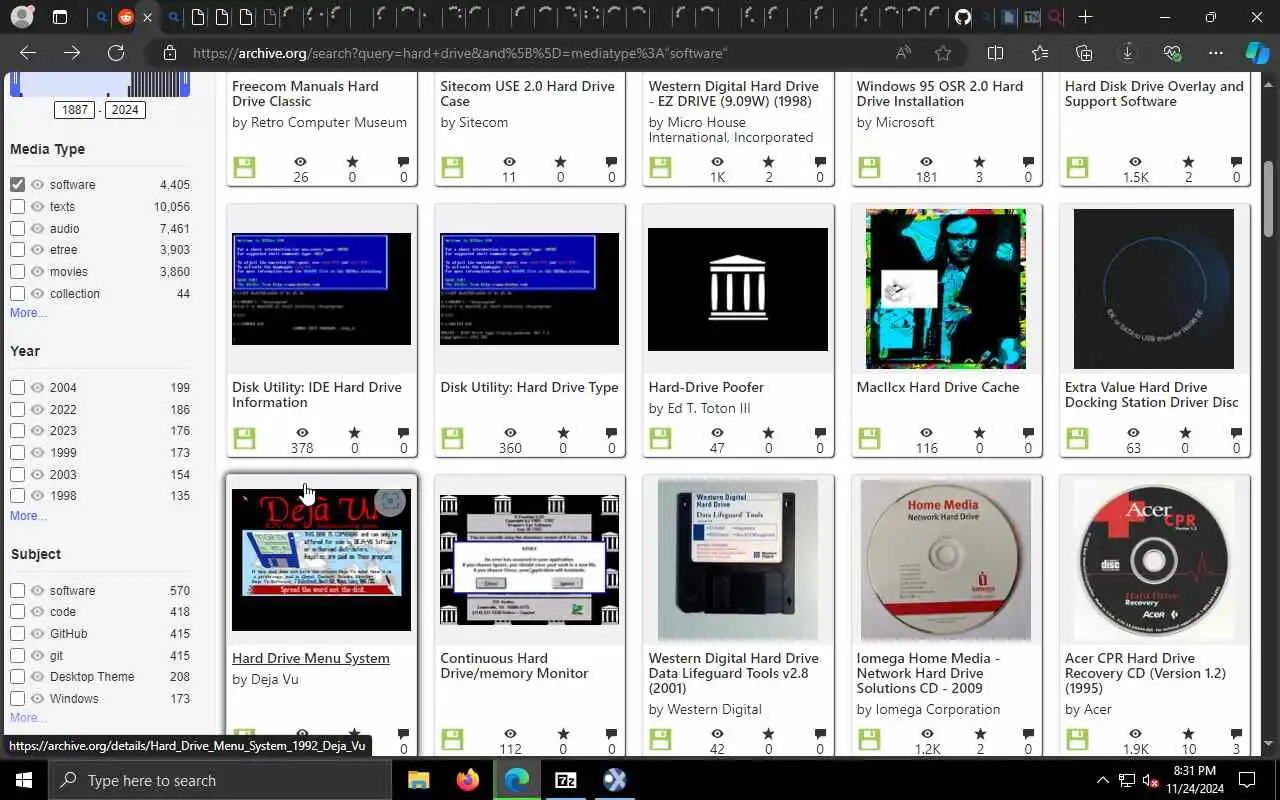Click the Read aloud icon in address bar

pos(903,53)
